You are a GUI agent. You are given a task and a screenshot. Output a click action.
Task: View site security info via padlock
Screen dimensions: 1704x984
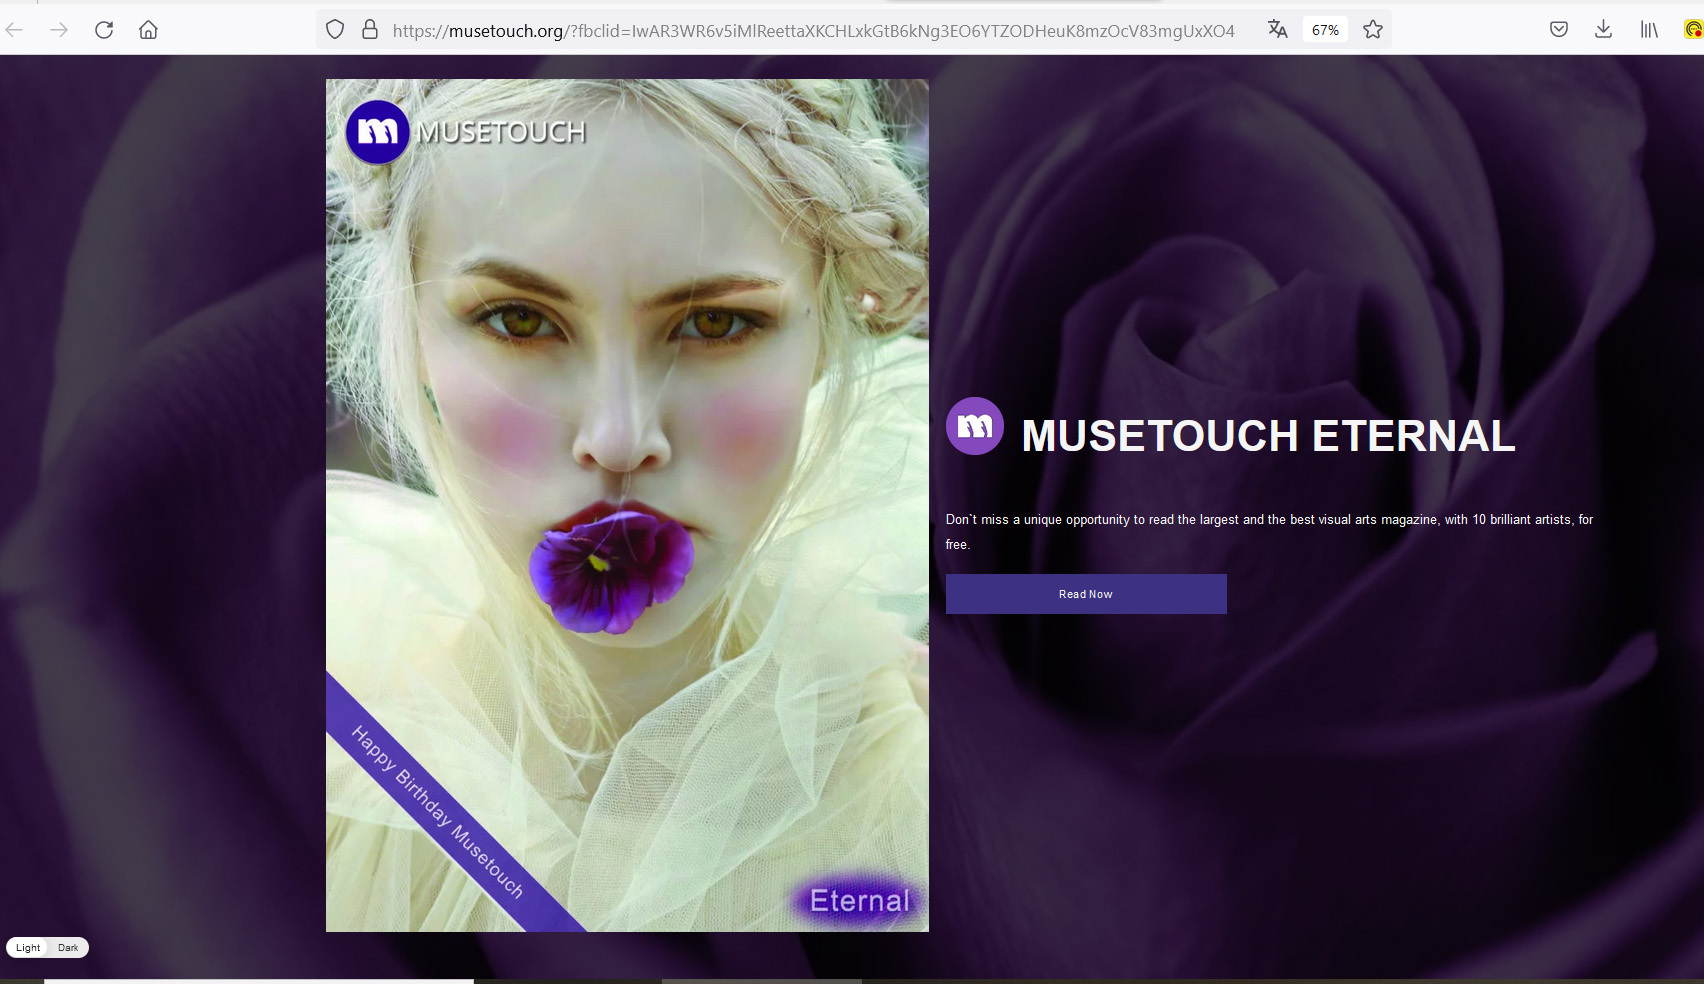370,30
